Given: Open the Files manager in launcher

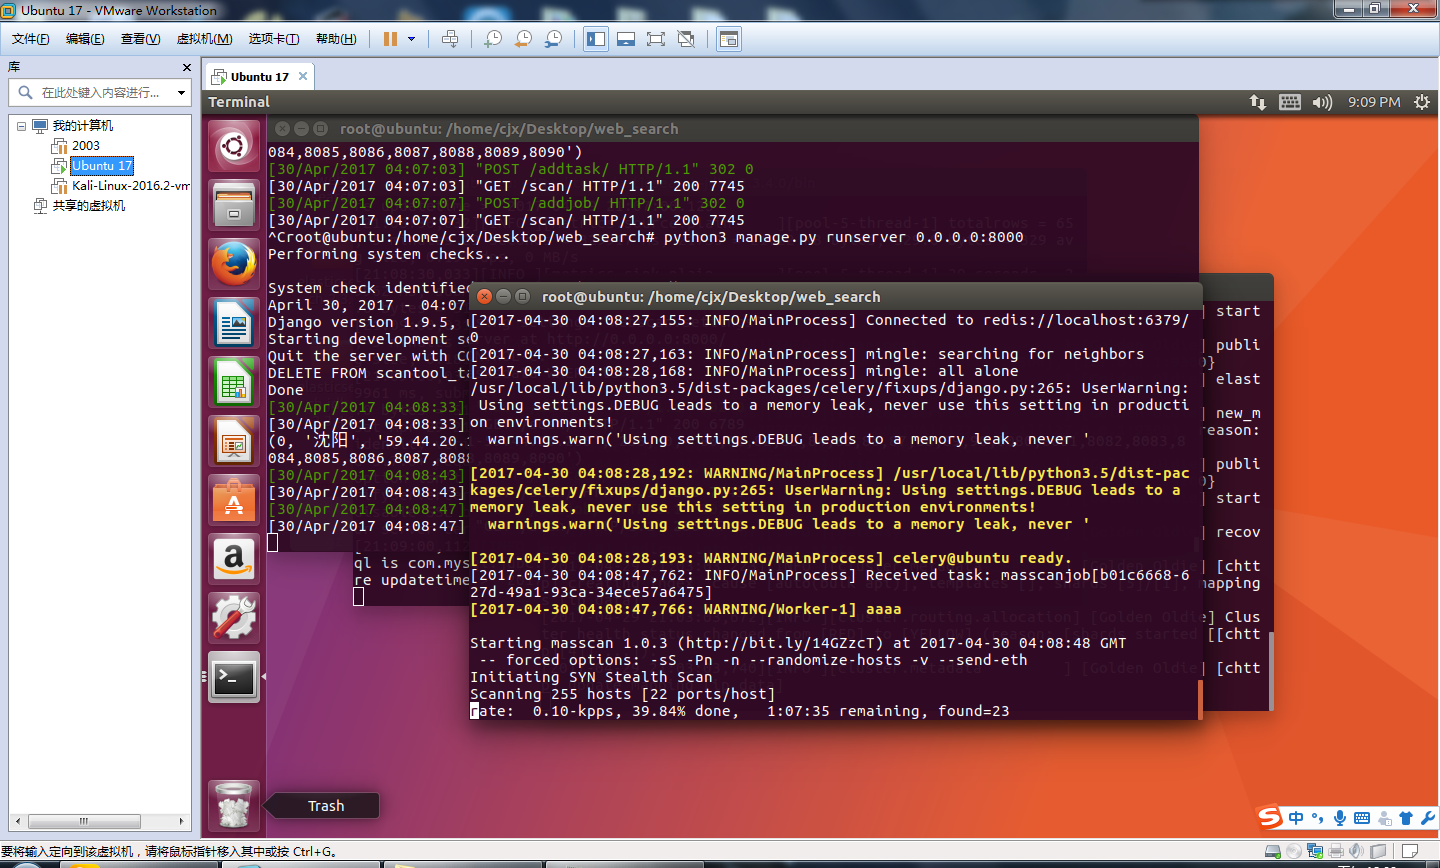Looking at the screenshot, I should coord(234,205).
